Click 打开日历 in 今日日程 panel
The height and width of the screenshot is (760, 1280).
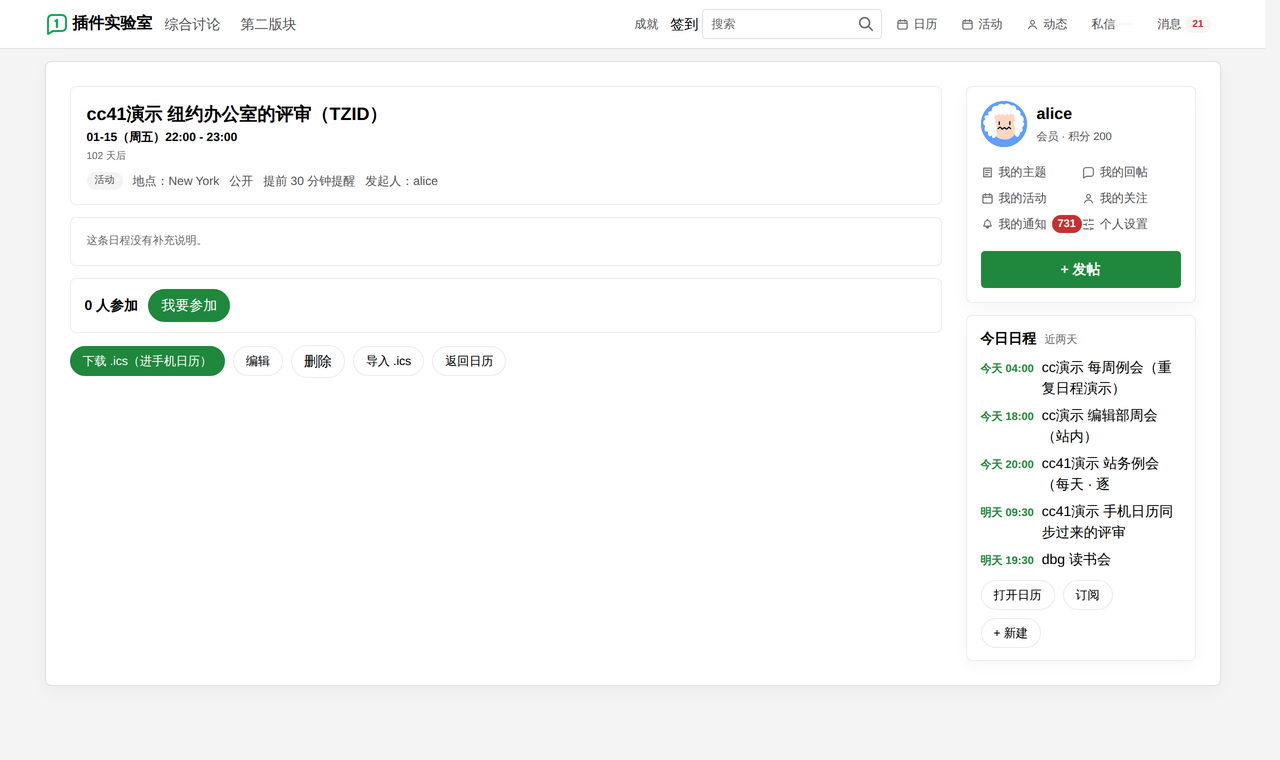coord(1018,595)
